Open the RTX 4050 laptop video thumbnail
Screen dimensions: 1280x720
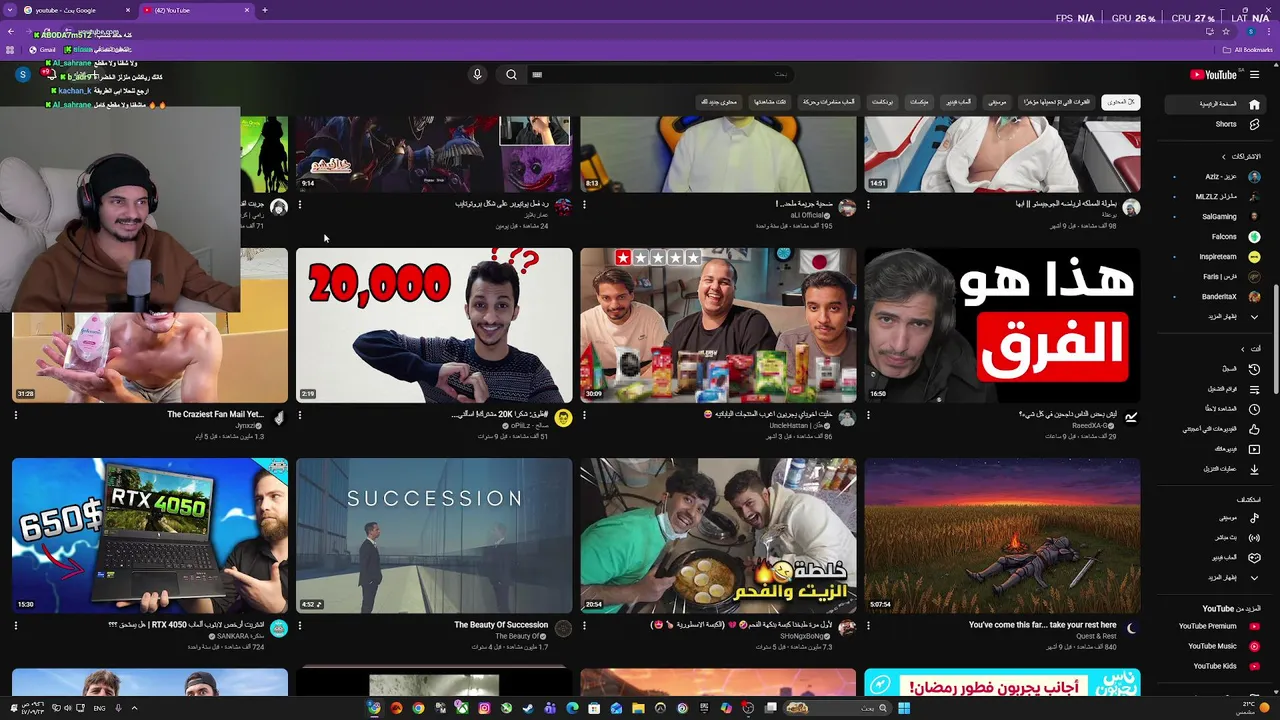150,535
